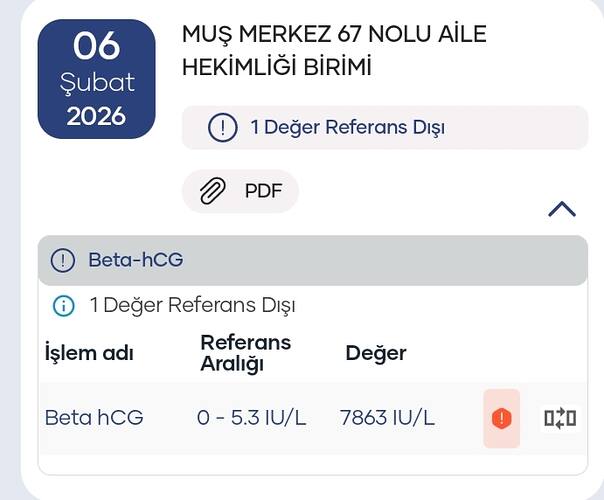Click the red out-of-range warning icon
Screen dimensions: 604x500
point(501,418)
